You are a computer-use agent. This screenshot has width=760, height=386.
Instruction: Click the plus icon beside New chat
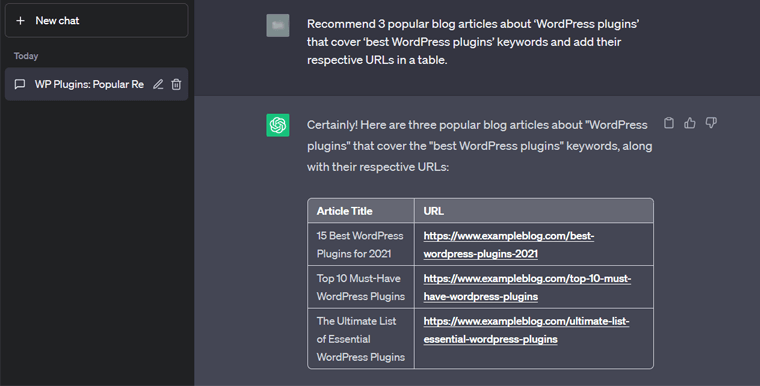pos(20,20)
